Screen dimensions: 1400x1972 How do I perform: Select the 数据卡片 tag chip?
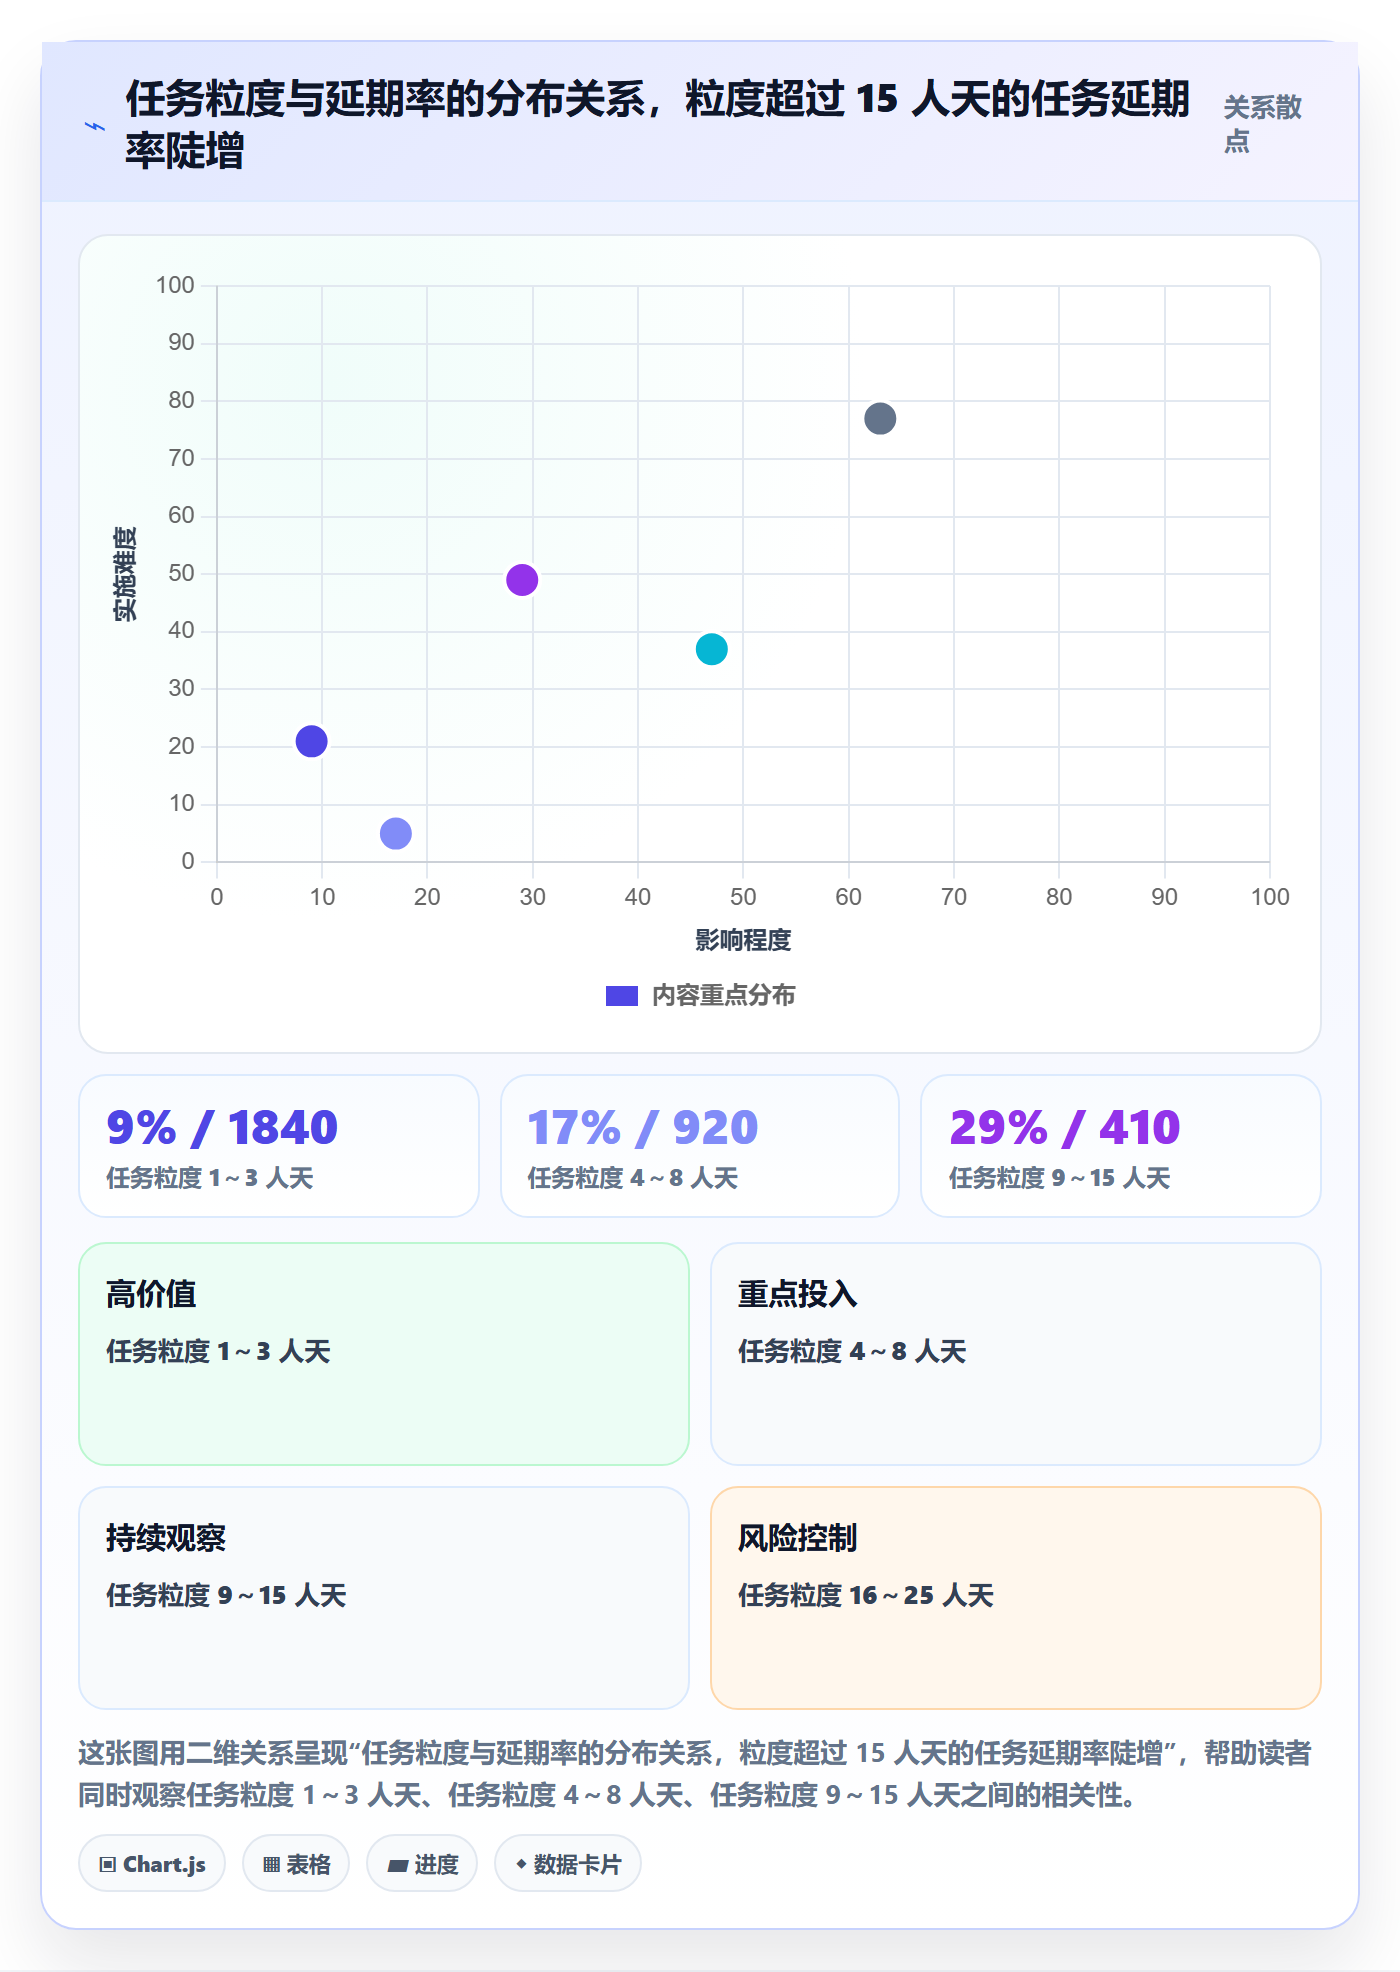click(568, 1864)
